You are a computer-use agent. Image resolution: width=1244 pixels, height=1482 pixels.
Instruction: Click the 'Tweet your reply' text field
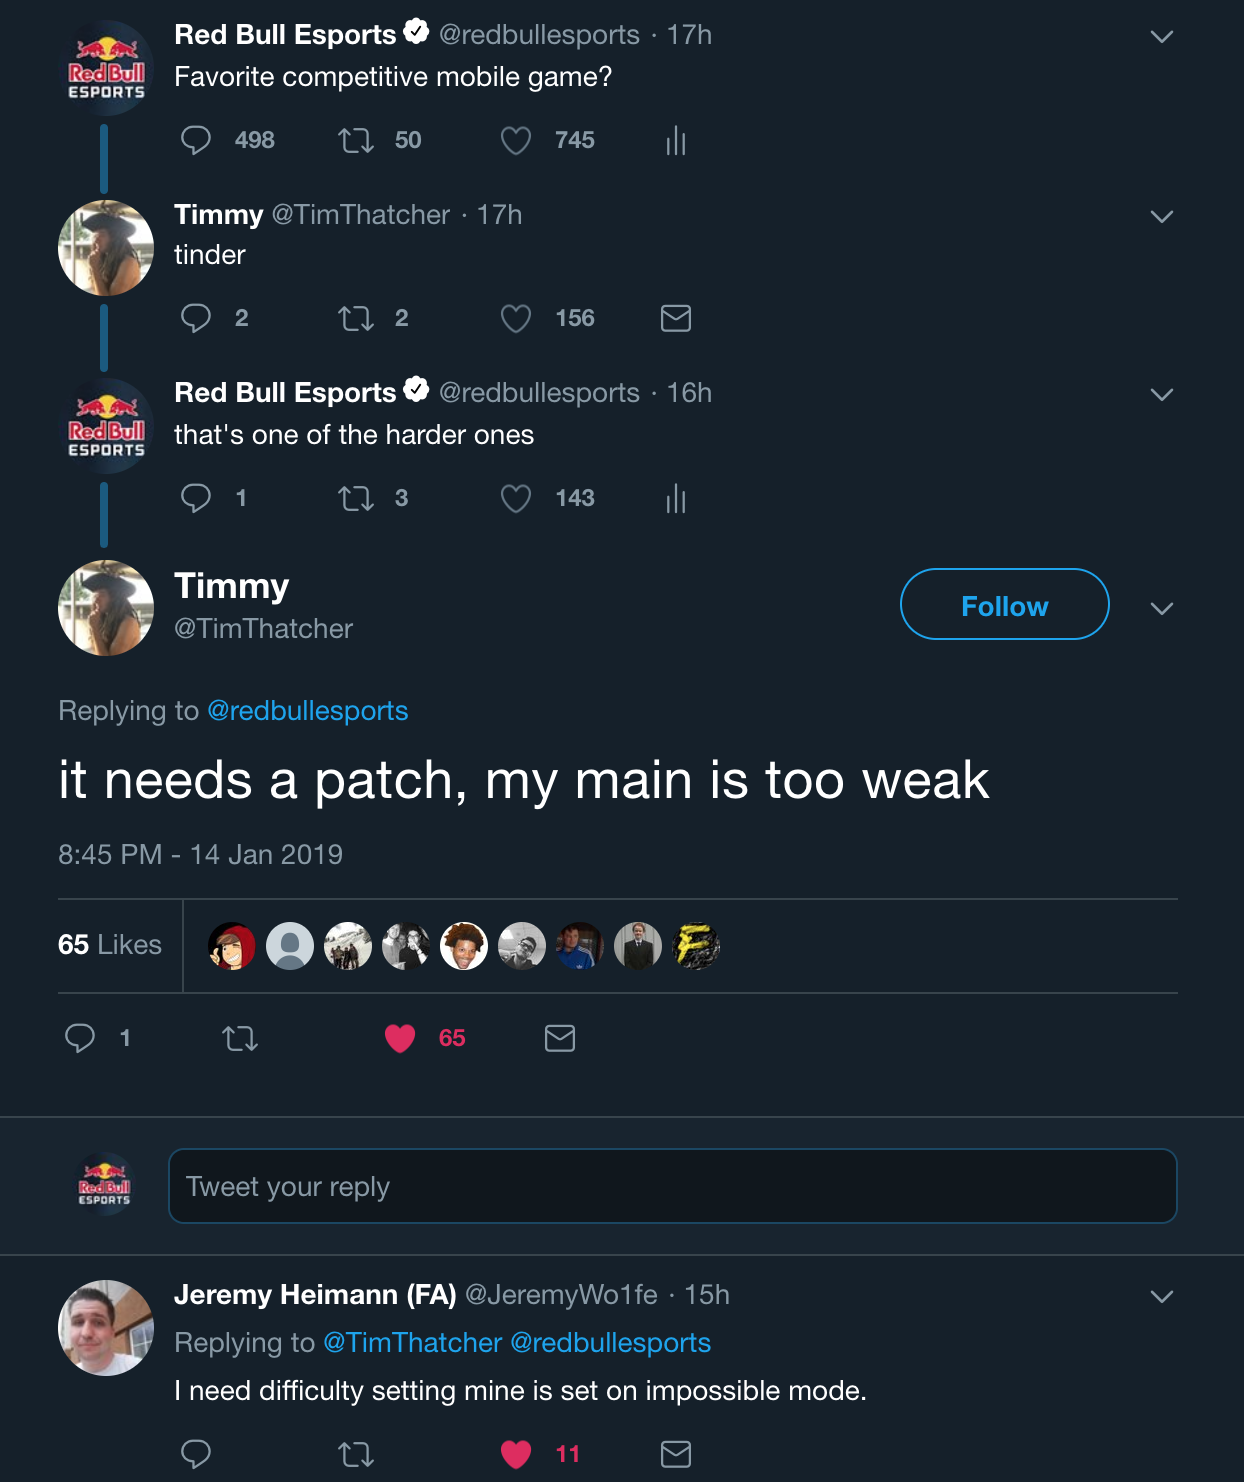tap(672, 1186)
